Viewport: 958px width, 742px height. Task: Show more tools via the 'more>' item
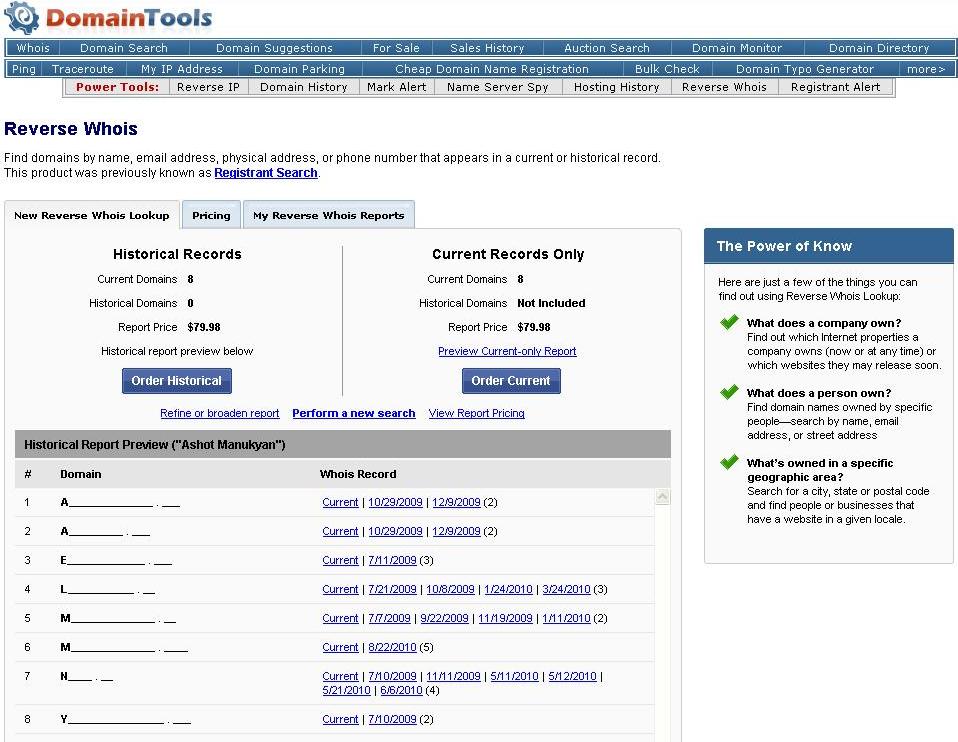(926, 69)
